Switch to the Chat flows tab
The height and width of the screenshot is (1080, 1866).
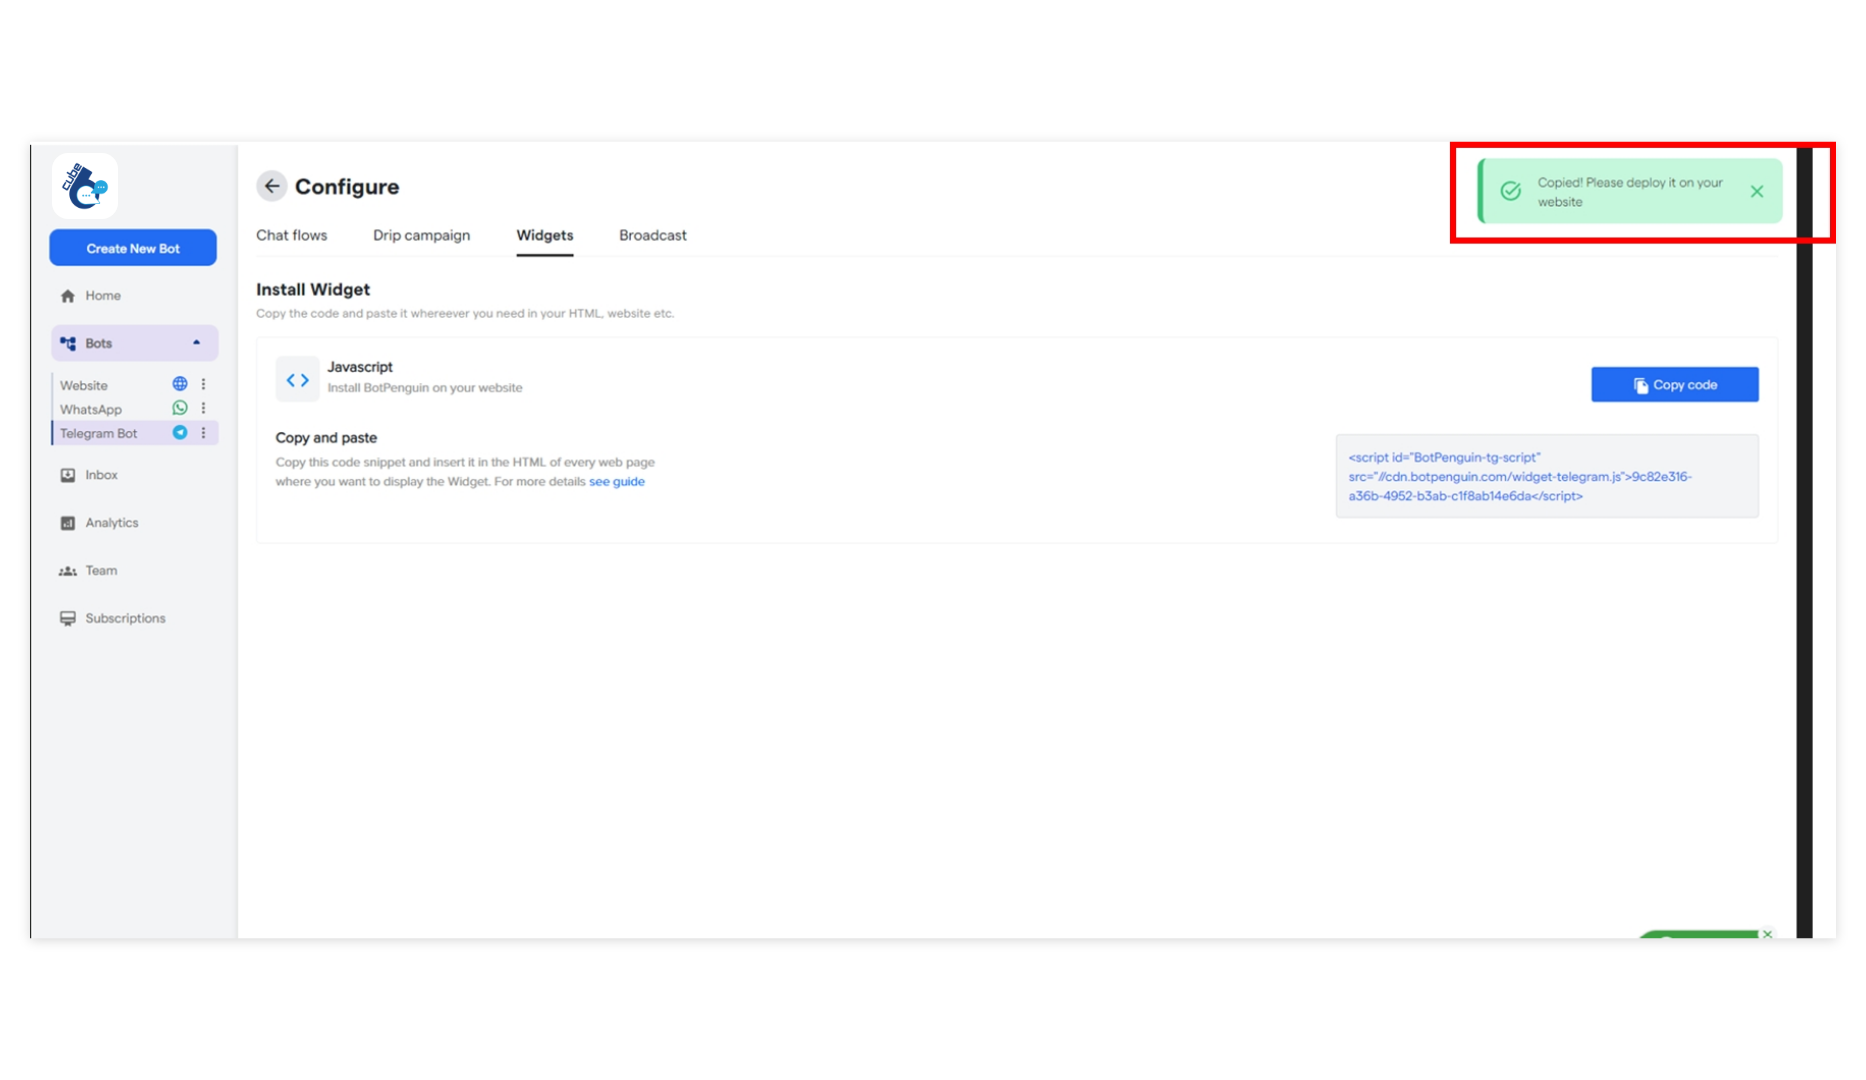click(291, 236)
